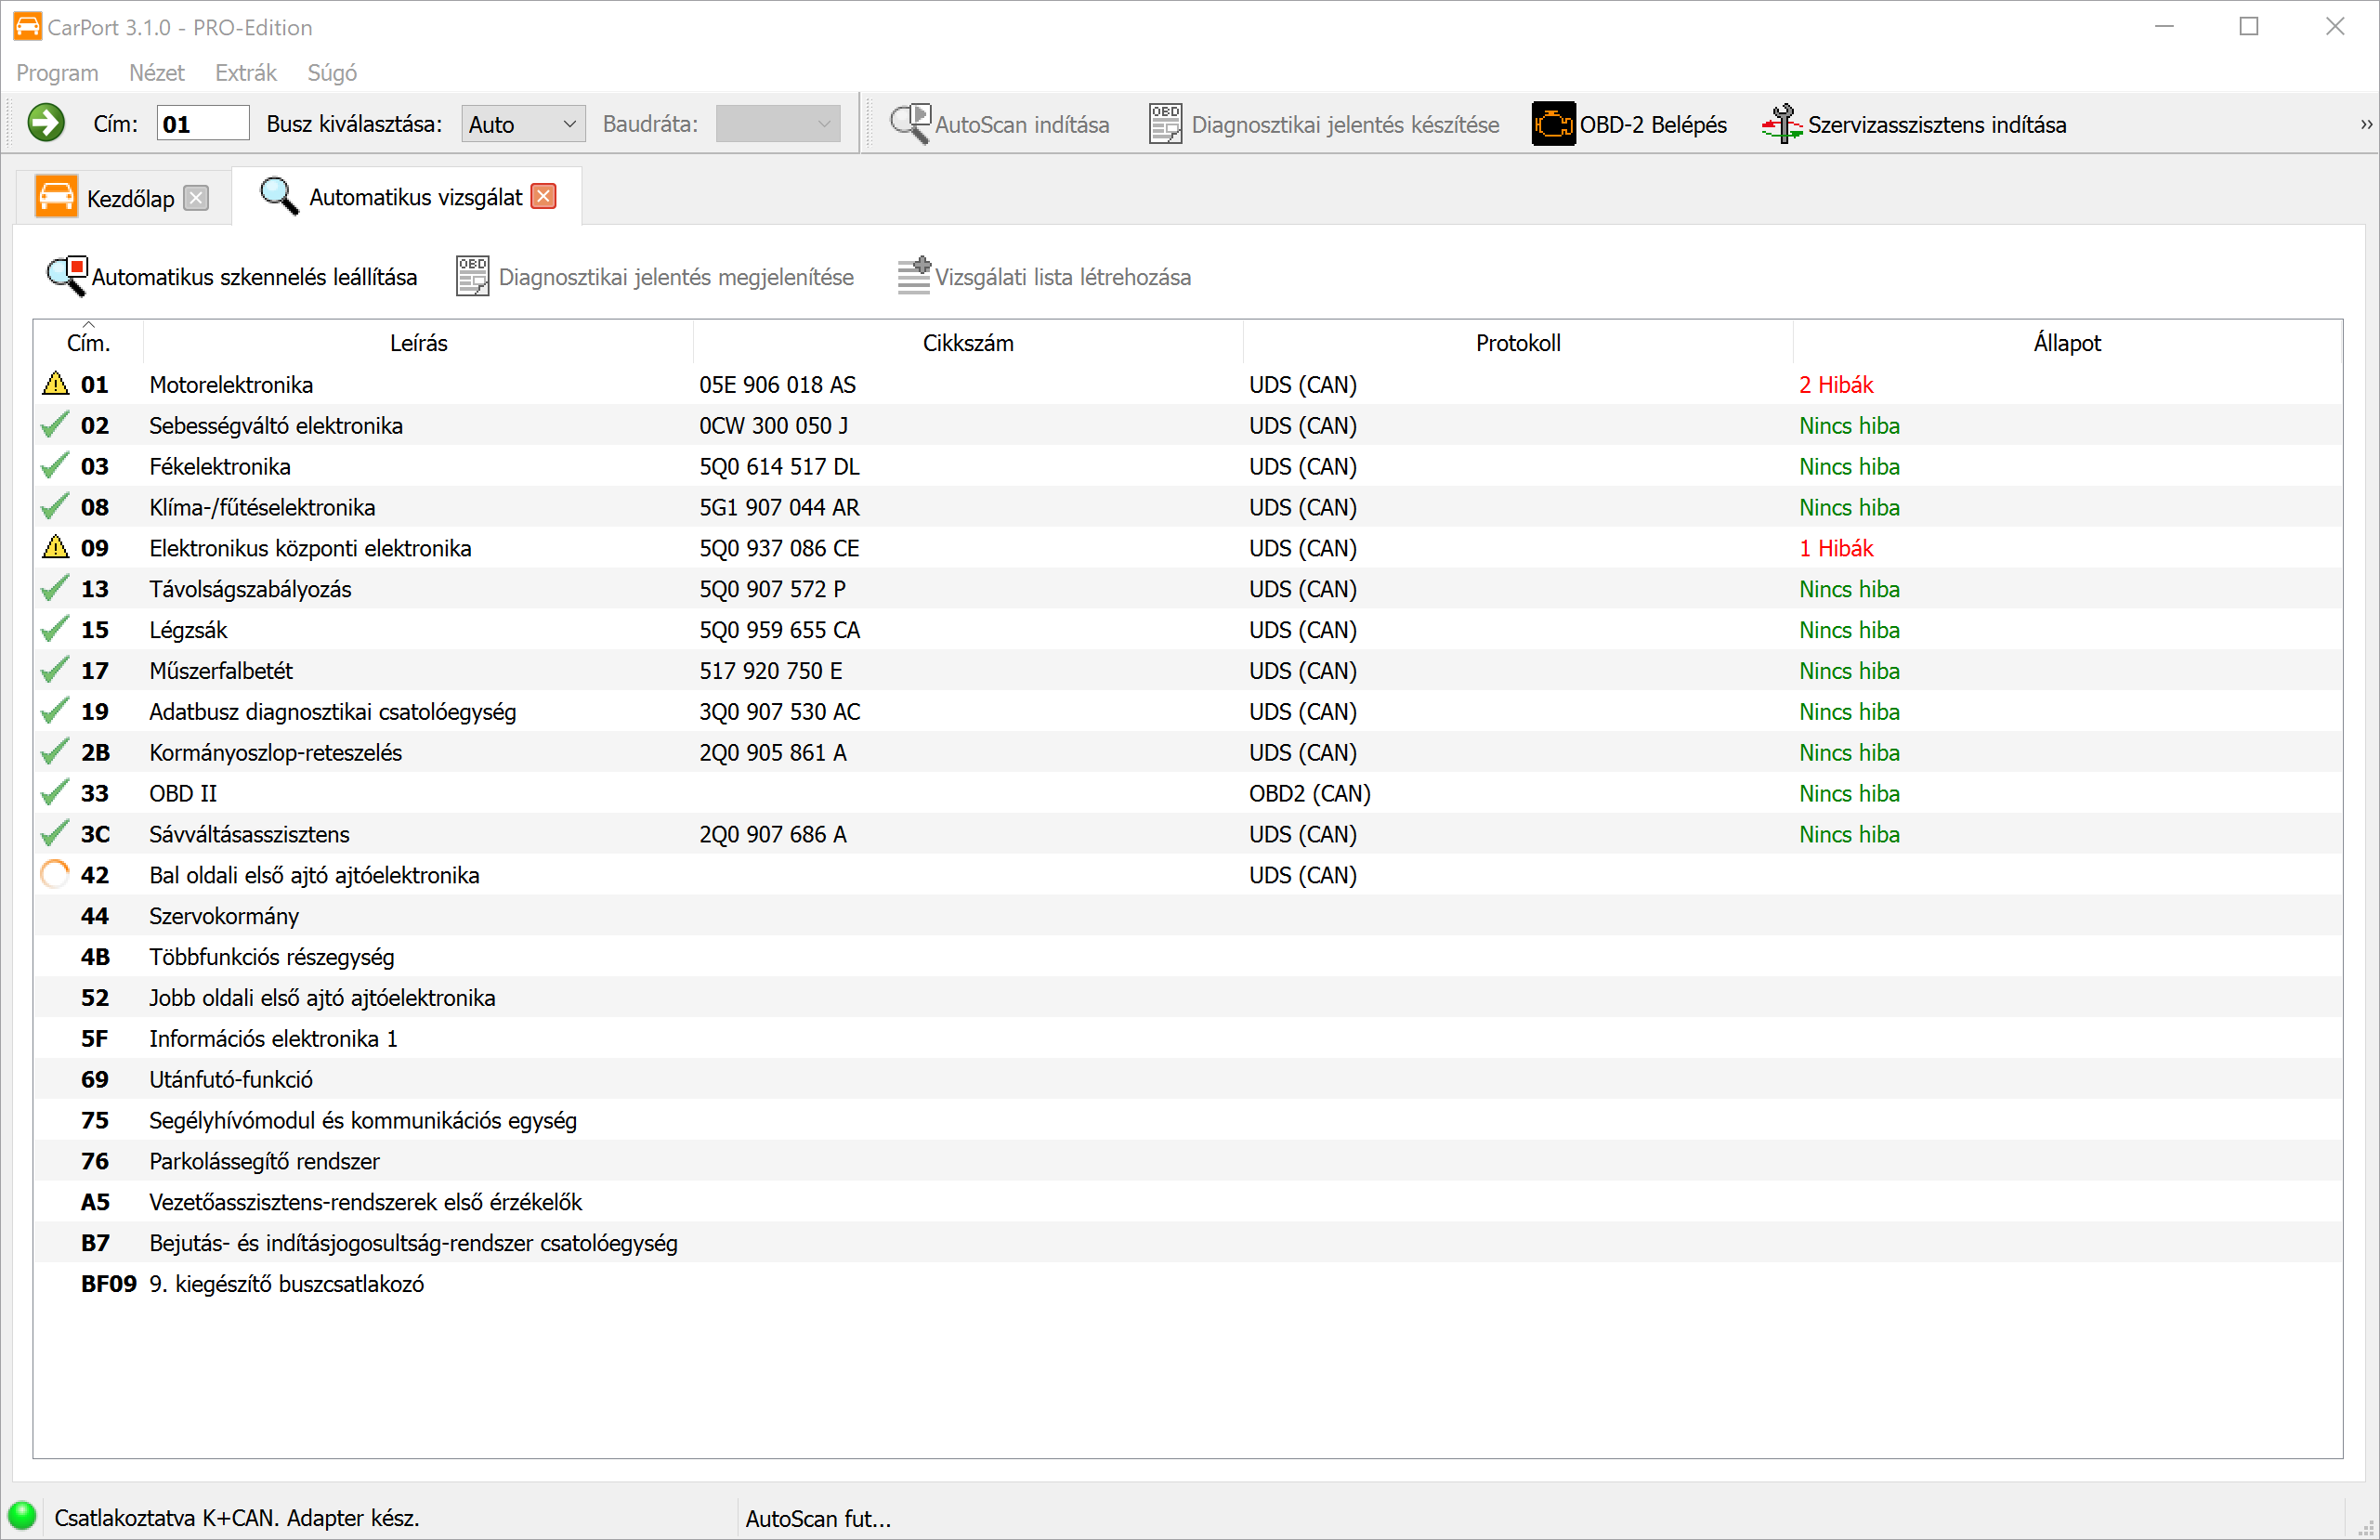This screenshot has height=1540, width=2380.
Task: Click into the Cím address field
Action: [x=203, y=124]
